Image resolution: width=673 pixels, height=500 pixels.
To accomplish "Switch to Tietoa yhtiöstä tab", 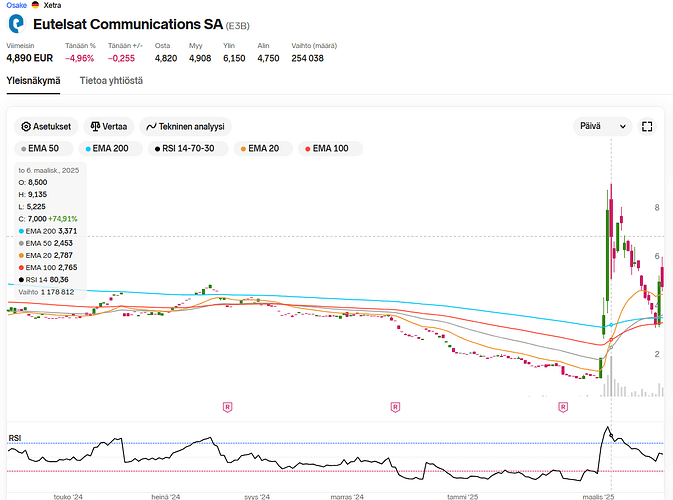I will [x=111, y=81].
